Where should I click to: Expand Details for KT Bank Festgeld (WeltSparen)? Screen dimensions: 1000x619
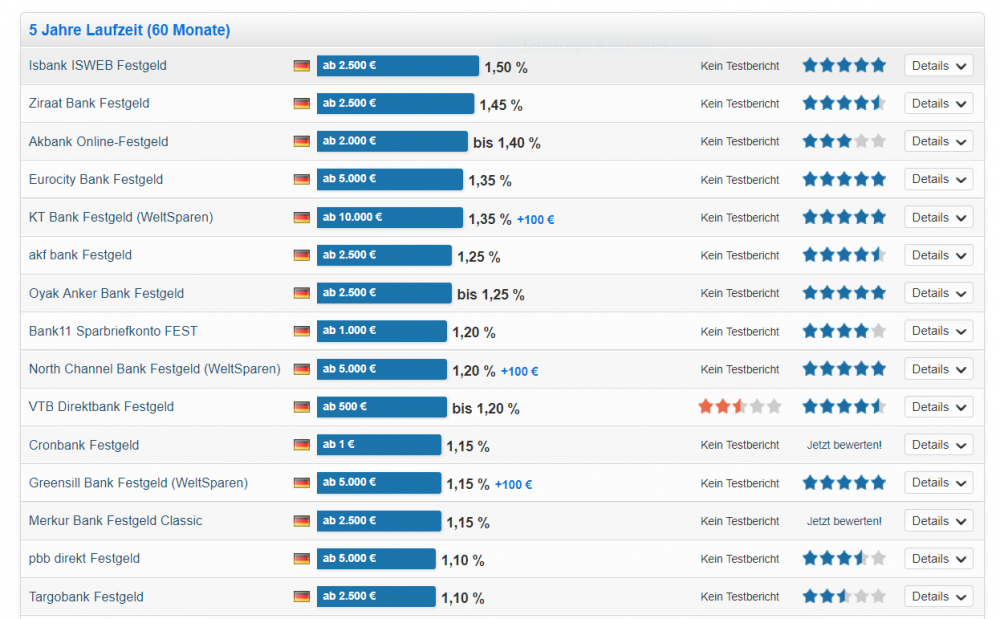939,217
